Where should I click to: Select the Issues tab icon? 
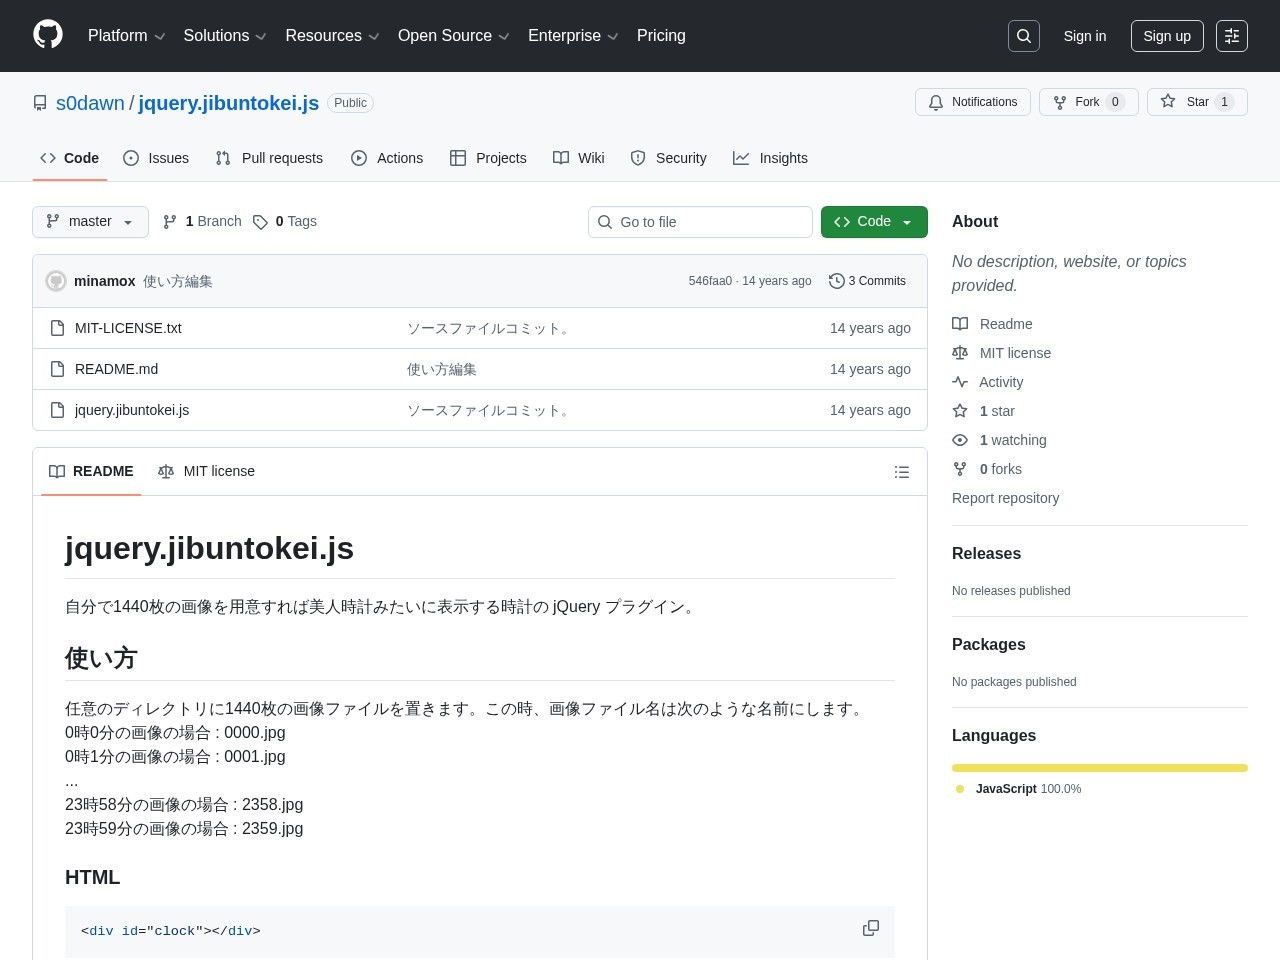click(131, 158)
